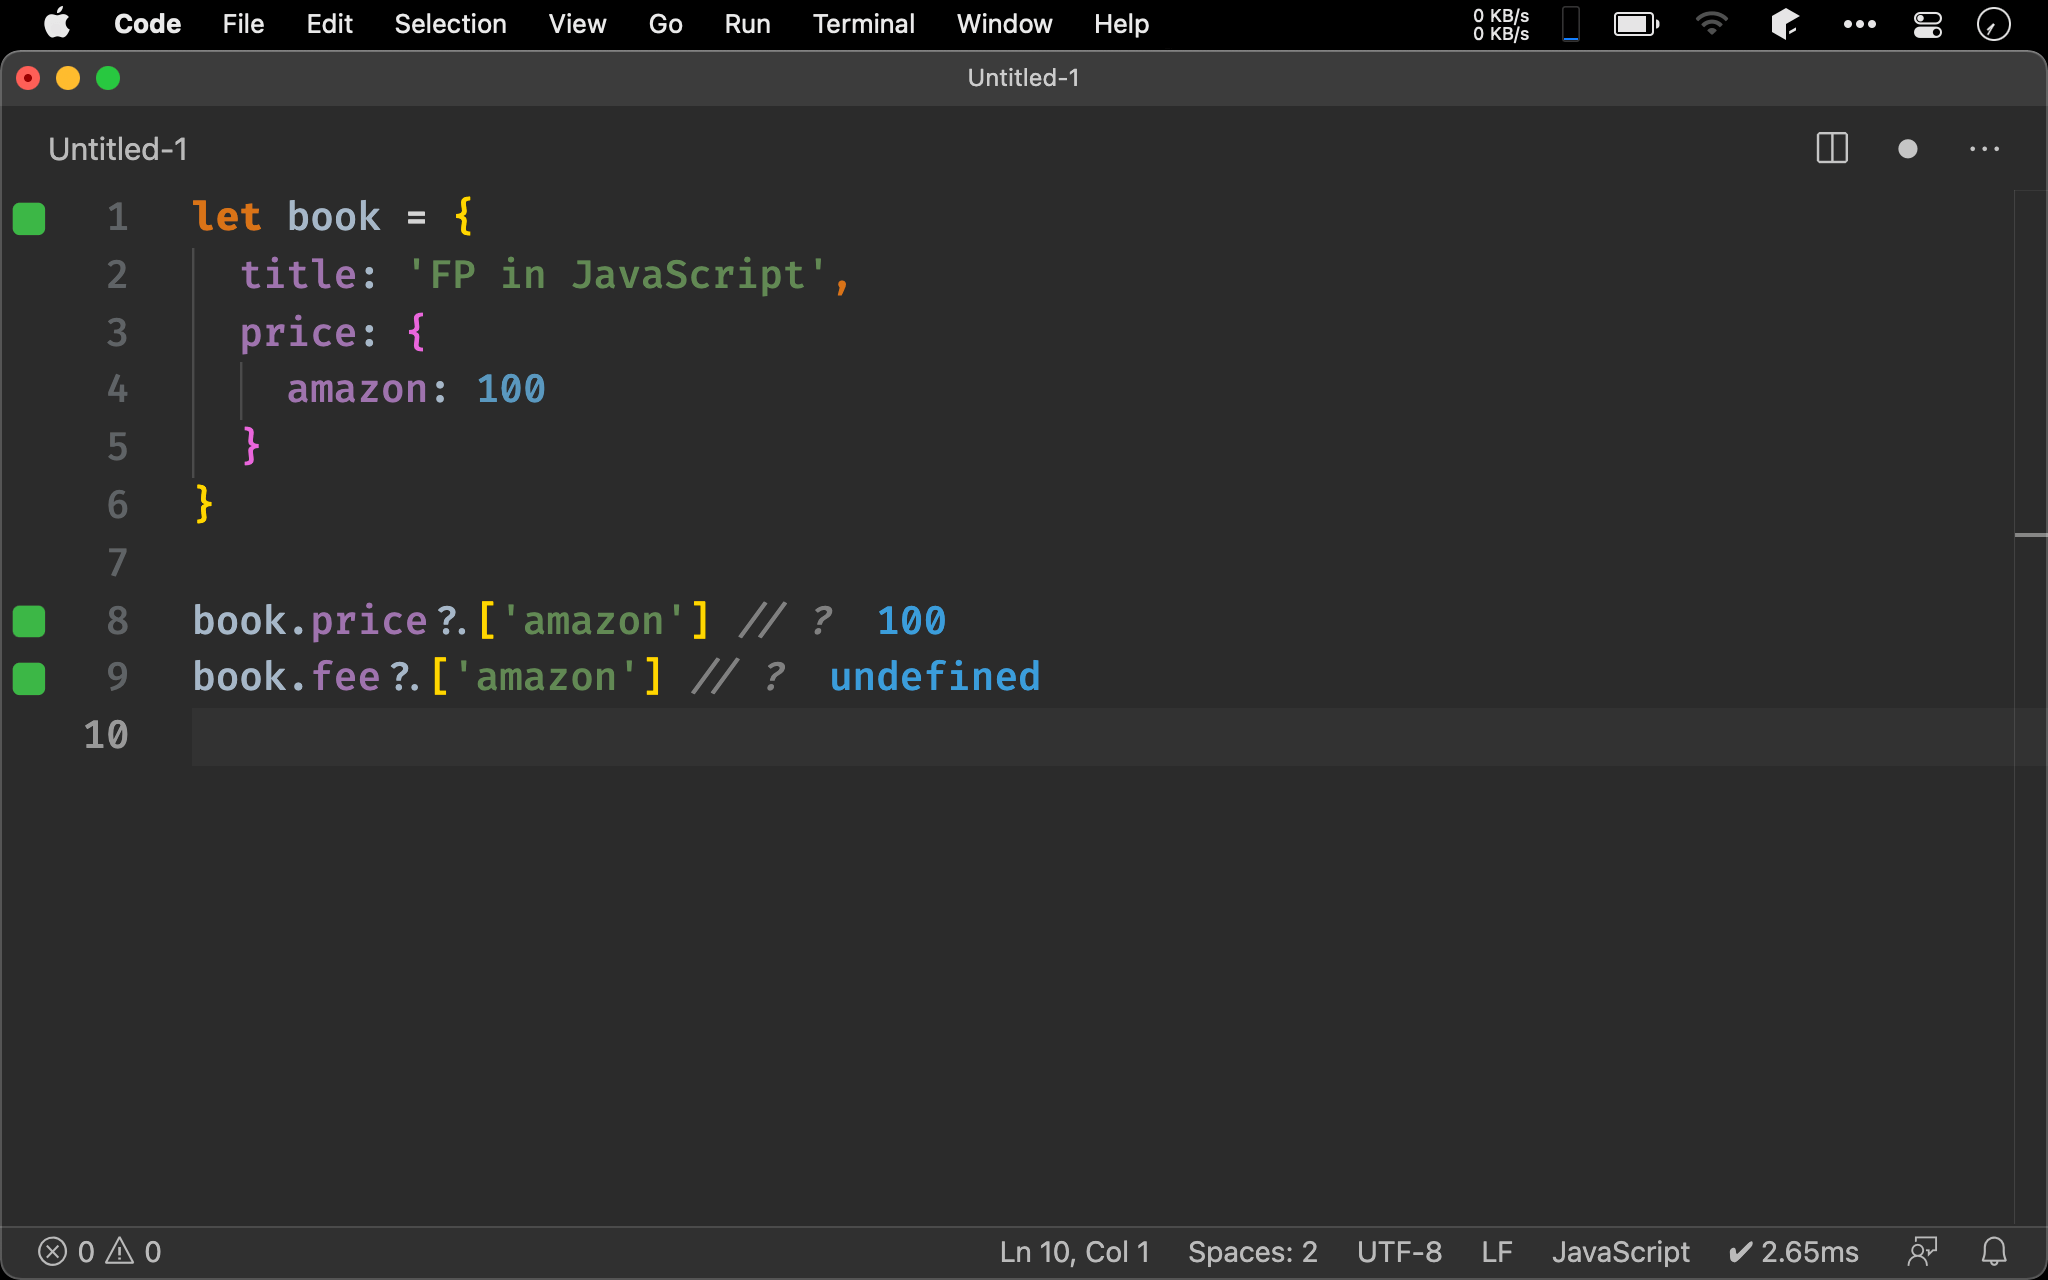Click the Ln 10, Col 1 indicator
Image resolution: width=2048 pixels, height=1280 pixels.
pos(1074,1251)
